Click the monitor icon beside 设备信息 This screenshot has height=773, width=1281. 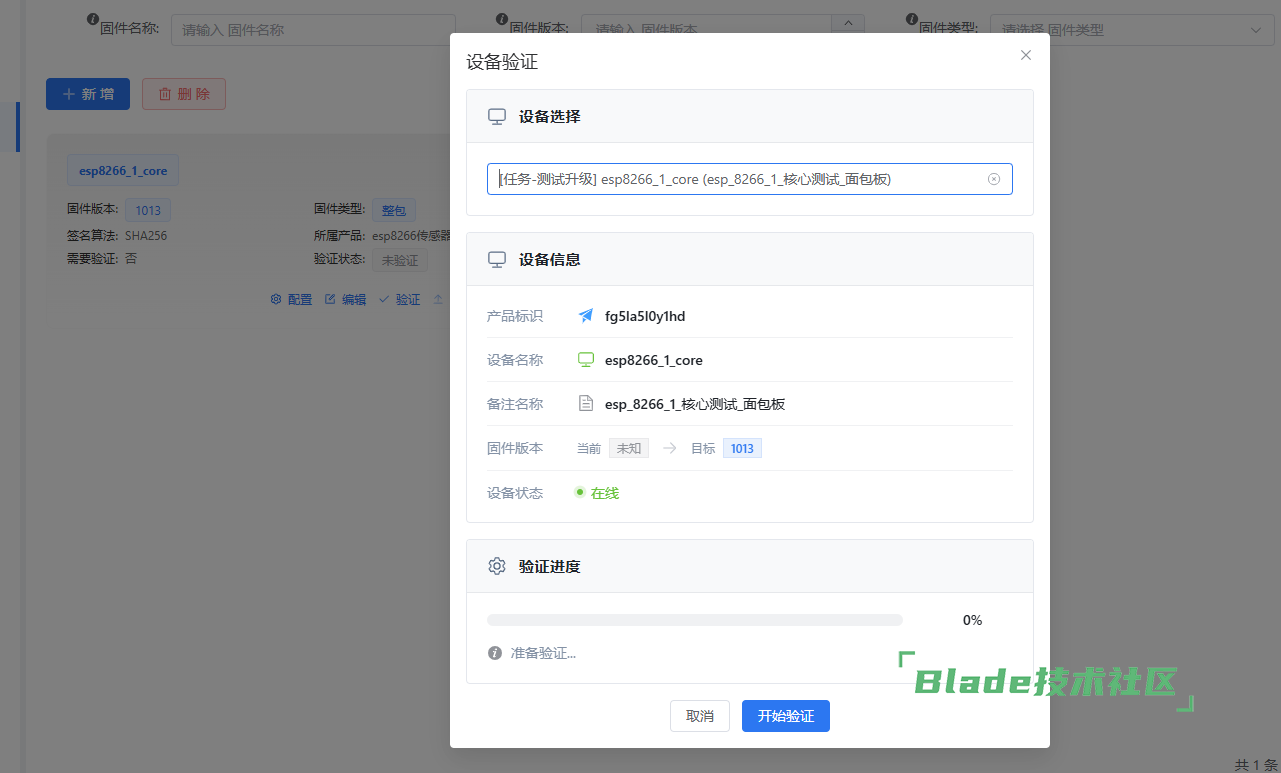496,259
